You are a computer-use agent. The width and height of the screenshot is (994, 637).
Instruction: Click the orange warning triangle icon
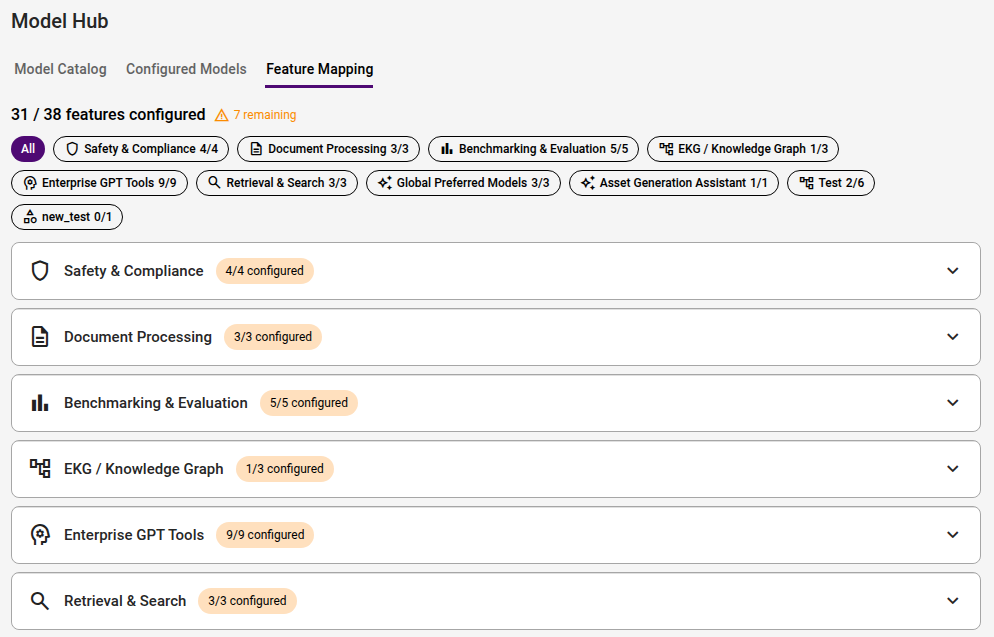point(221,115)
